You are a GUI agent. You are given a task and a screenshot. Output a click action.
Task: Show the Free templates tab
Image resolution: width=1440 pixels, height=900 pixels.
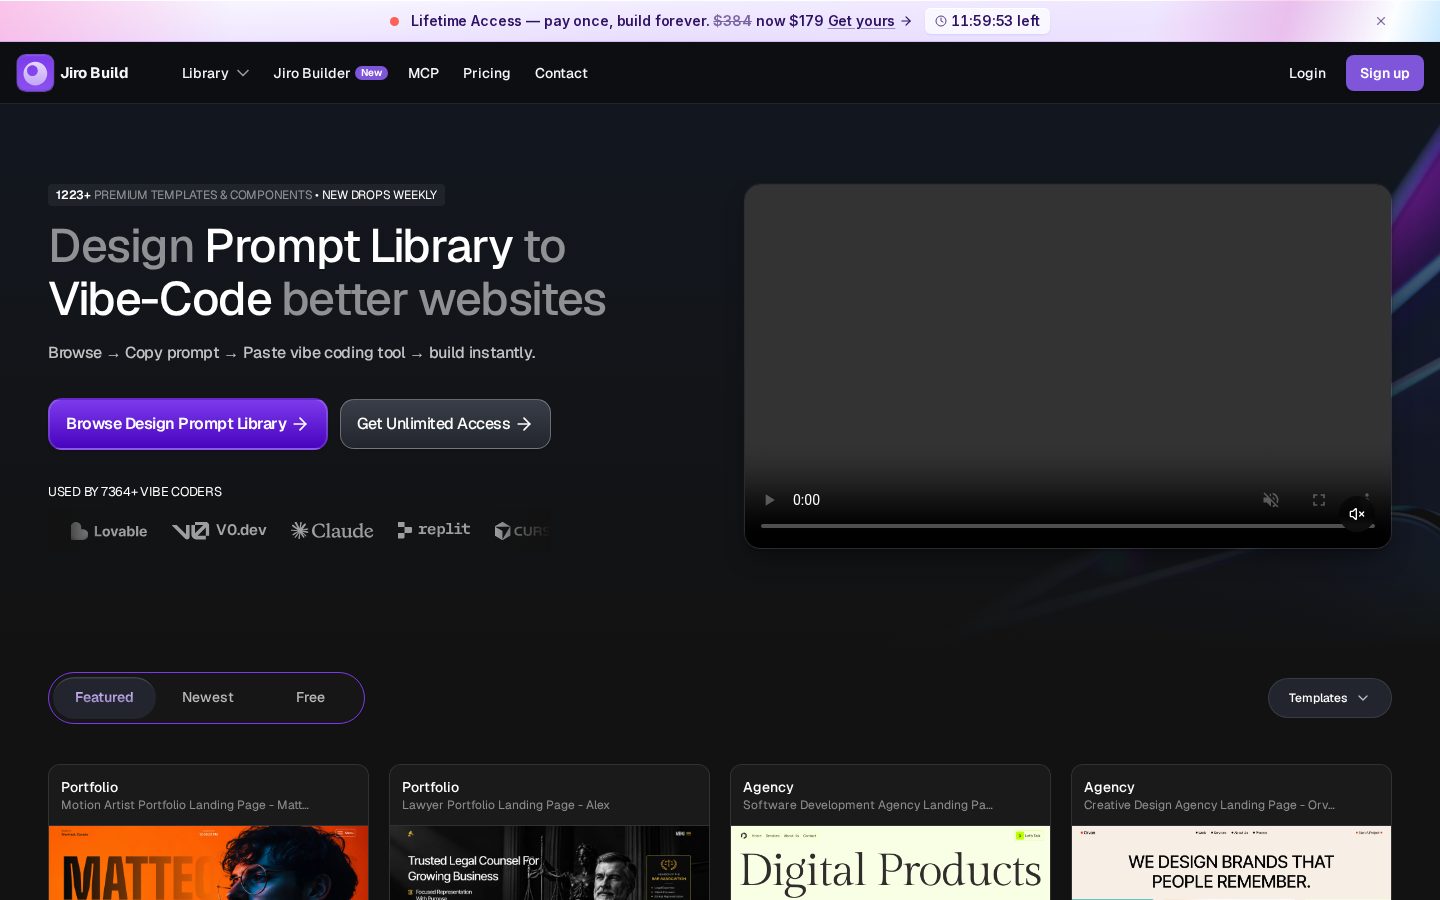click(x=310, y=698)
